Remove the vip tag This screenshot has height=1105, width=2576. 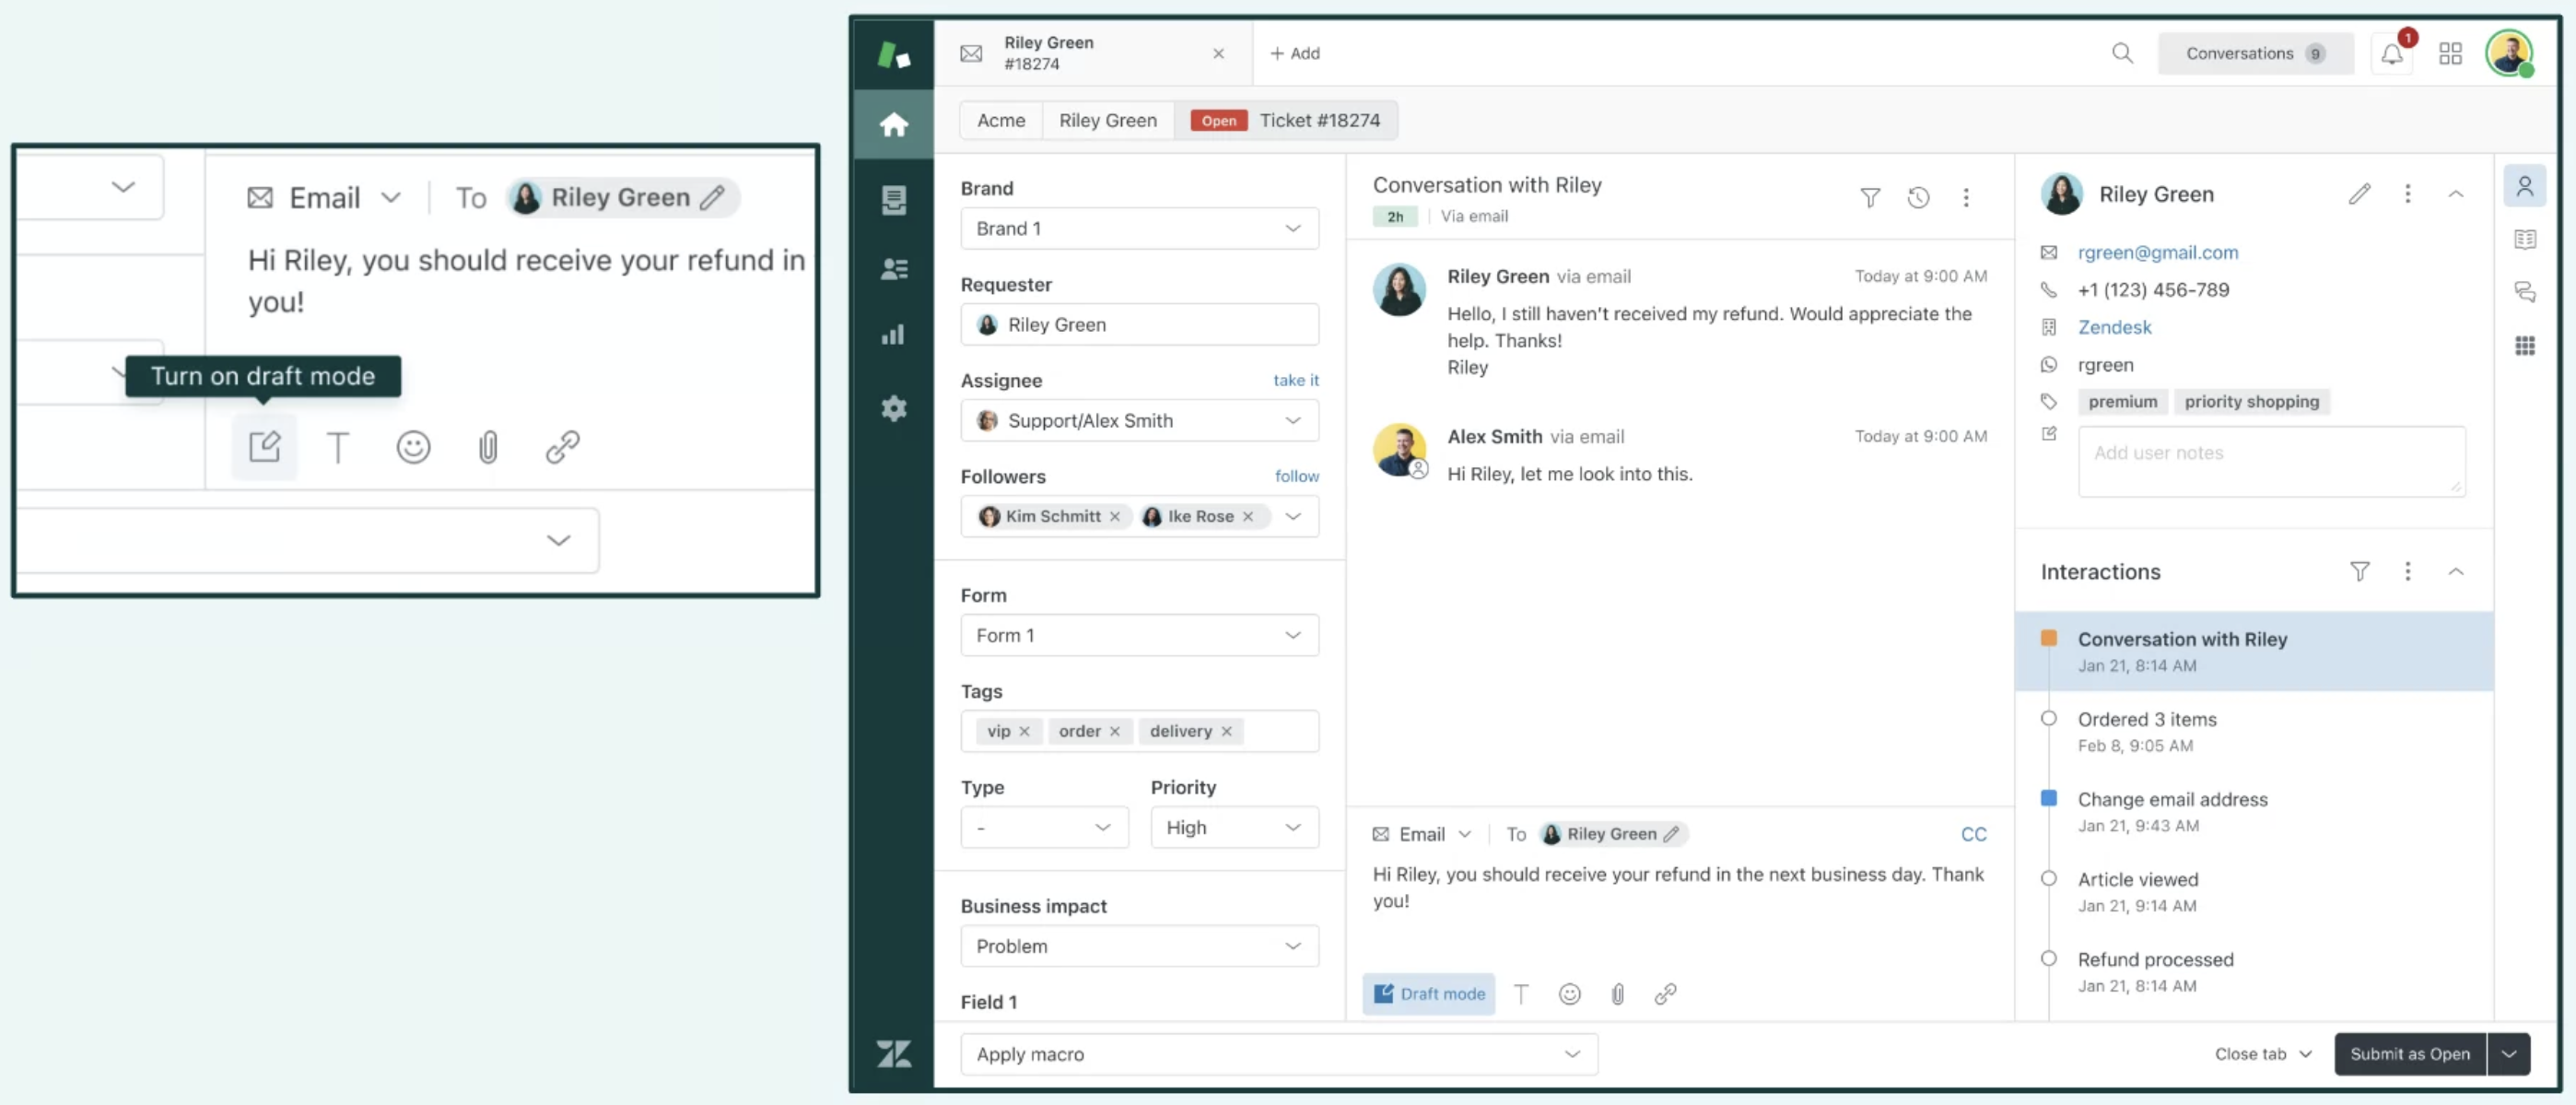(1024, 731)
